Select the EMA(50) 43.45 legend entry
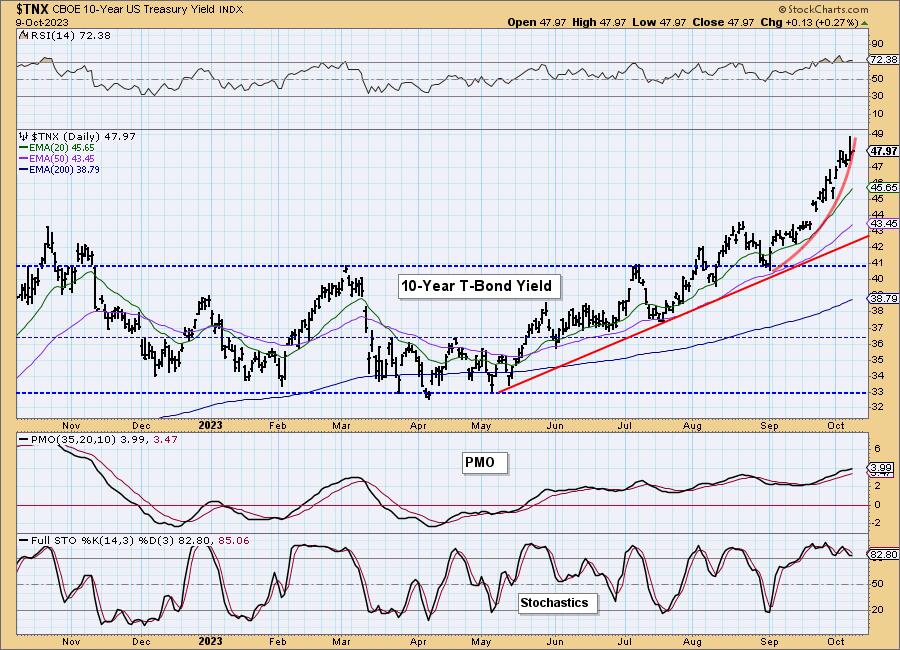 tap(56, 158)
